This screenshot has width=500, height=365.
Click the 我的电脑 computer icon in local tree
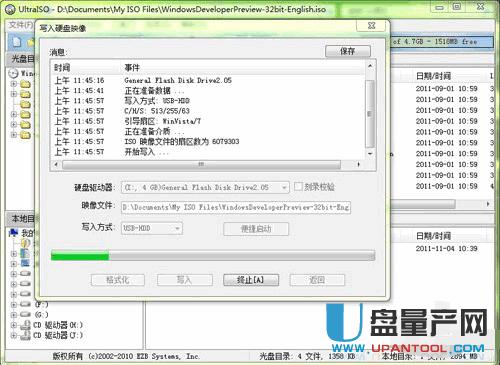click(14, 232)
